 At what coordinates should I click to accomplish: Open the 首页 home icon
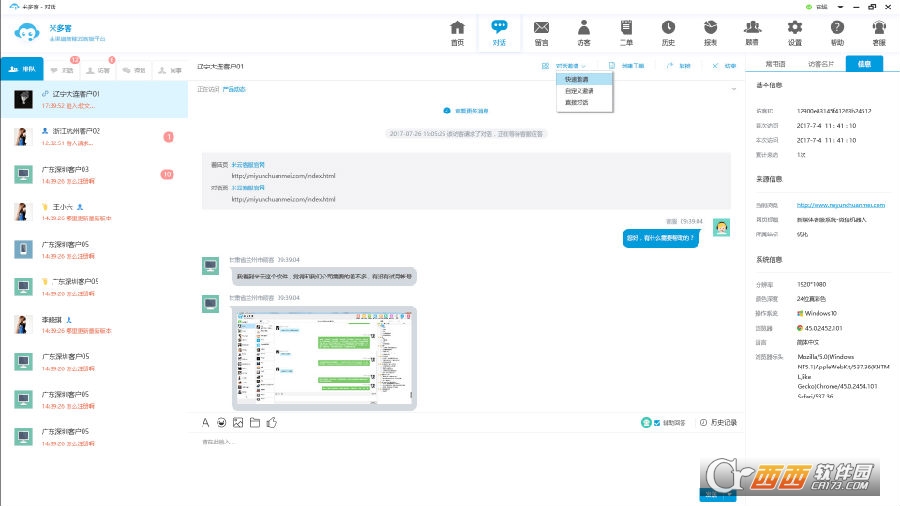click(457, 33)
